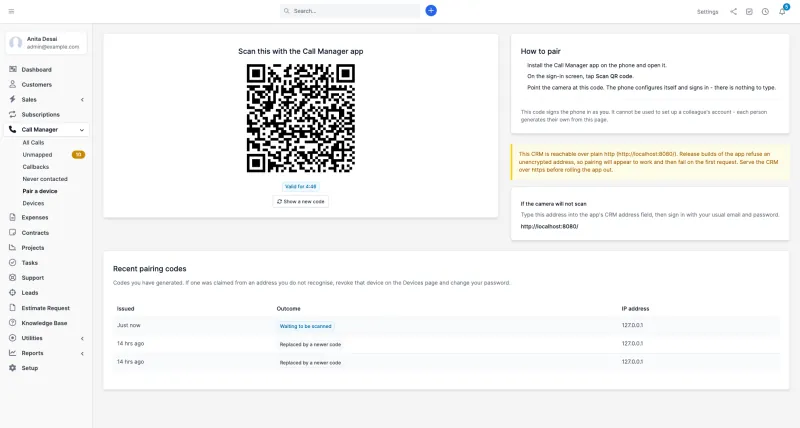The width and height of the screenshot is (800, 428).
Task: Click the pairing QR code image
Action: coord(301,118)
